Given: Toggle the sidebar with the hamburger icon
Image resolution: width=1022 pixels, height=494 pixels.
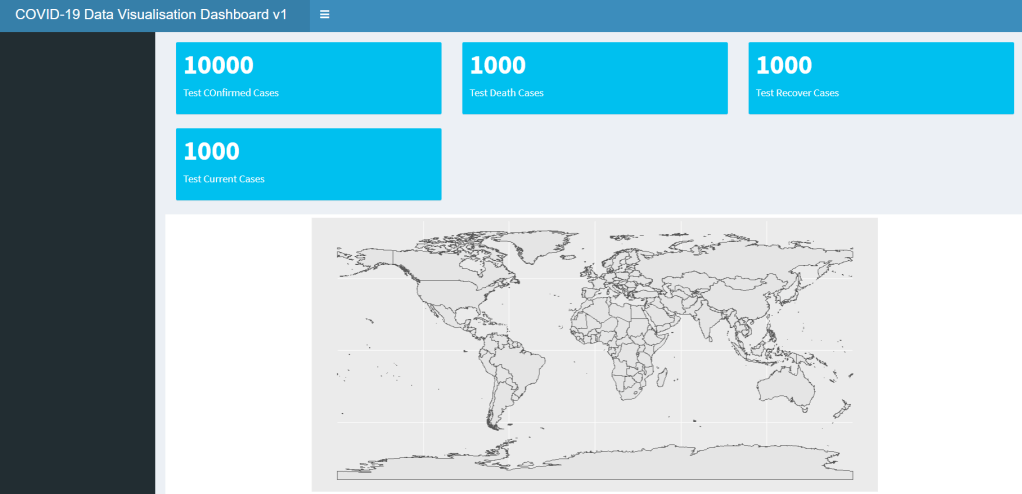Looking at the screenshot, I should 325,15.
